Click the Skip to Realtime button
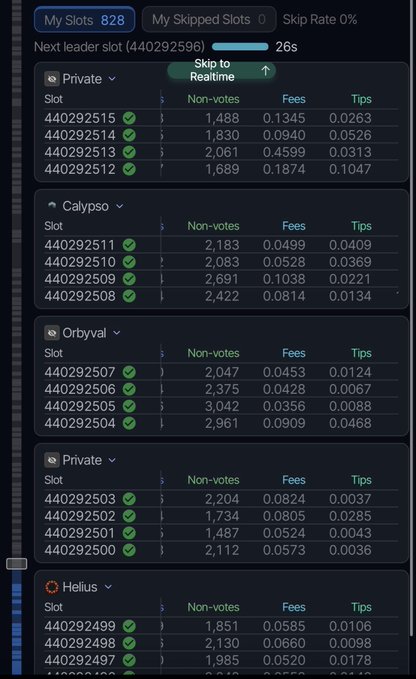Image resolution: width=416 pixels, height=679 pixels. 221,70
